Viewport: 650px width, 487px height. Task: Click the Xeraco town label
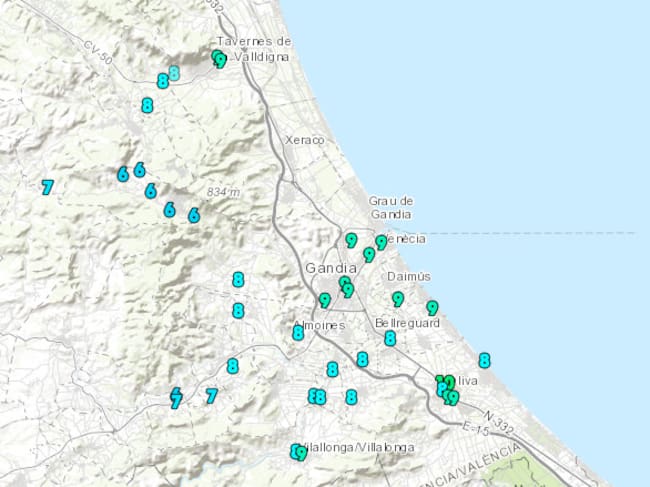[304, 140]
